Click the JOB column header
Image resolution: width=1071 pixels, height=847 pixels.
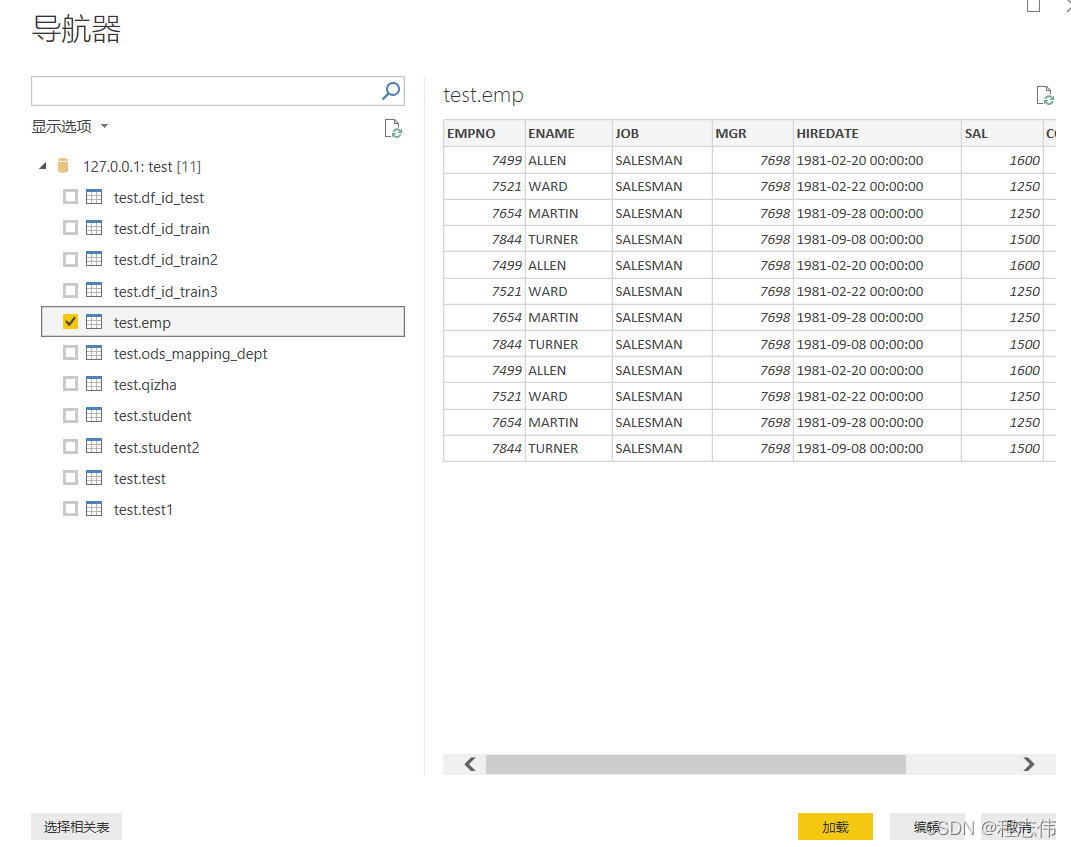(662, 133)
